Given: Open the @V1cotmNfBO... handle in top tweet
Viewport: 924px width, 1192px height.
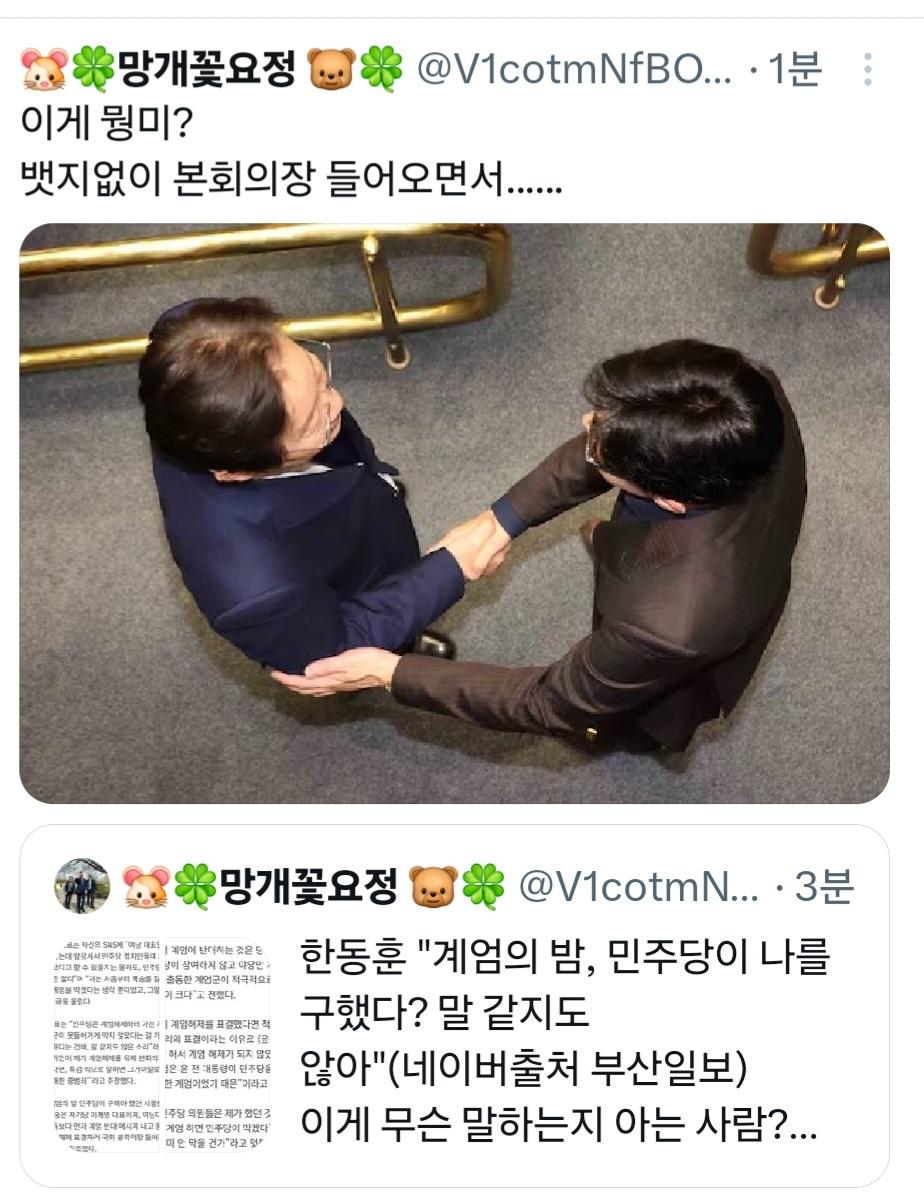Looking at the screenshot, I should [574, 69].
